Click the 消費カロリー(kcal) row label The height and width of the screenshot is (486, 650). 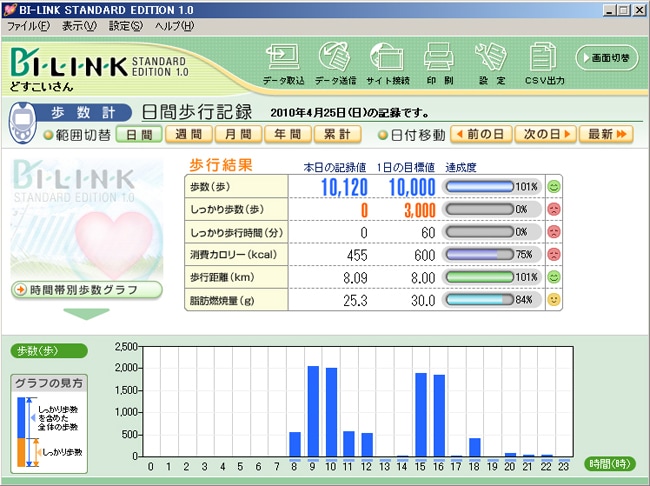(233, 254)
